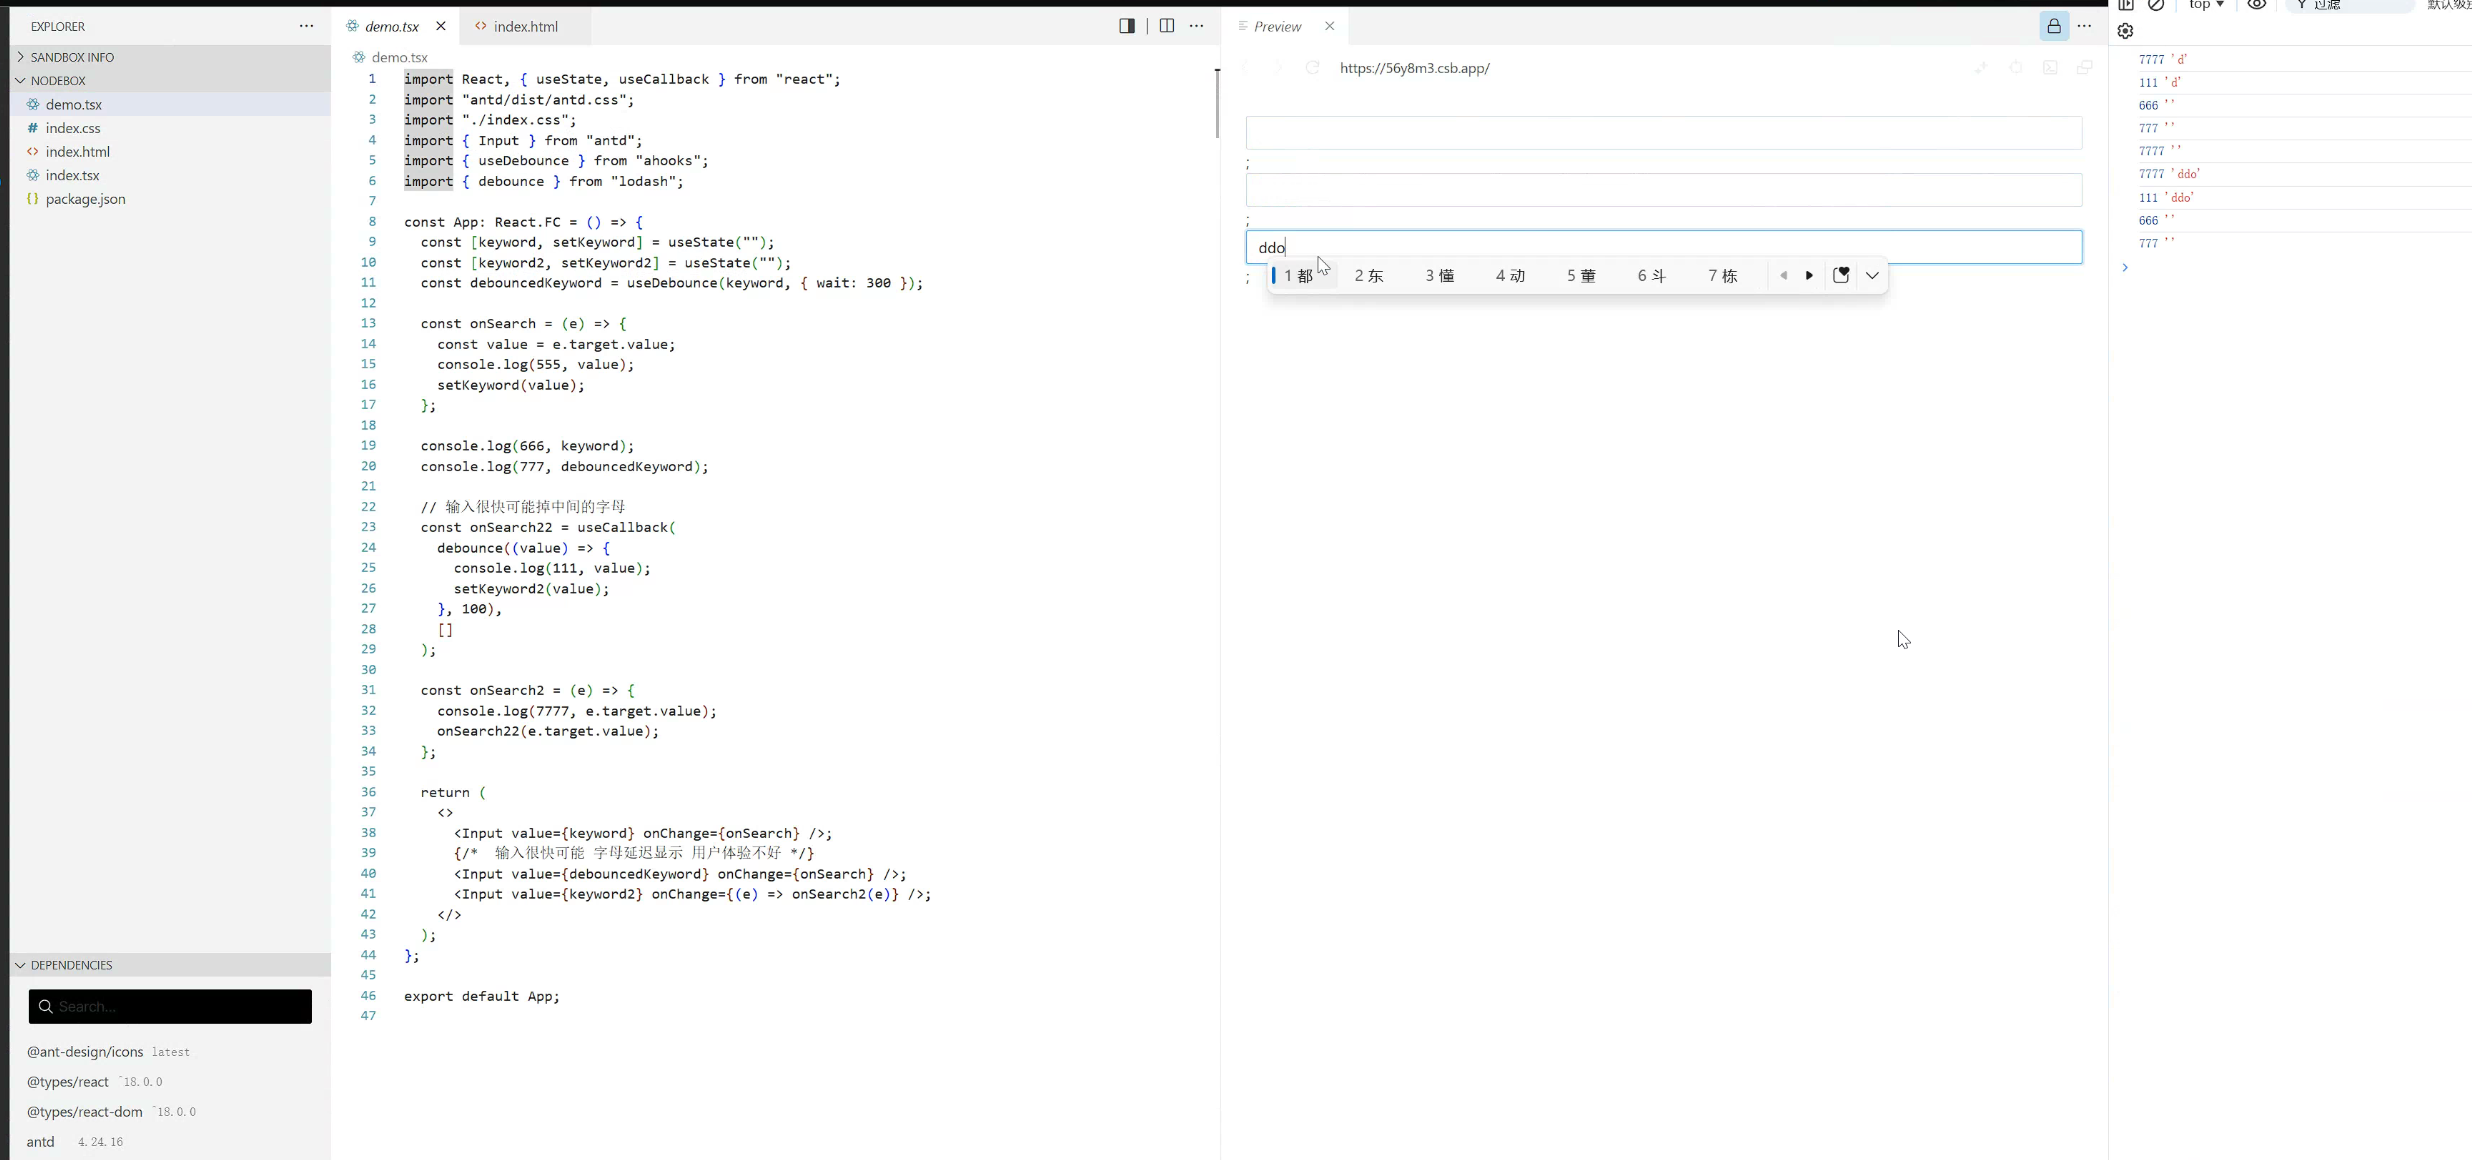Open the 默认级别 log level dropdown
This screenshot has width=2472, height=1160.
point(2449,5)
